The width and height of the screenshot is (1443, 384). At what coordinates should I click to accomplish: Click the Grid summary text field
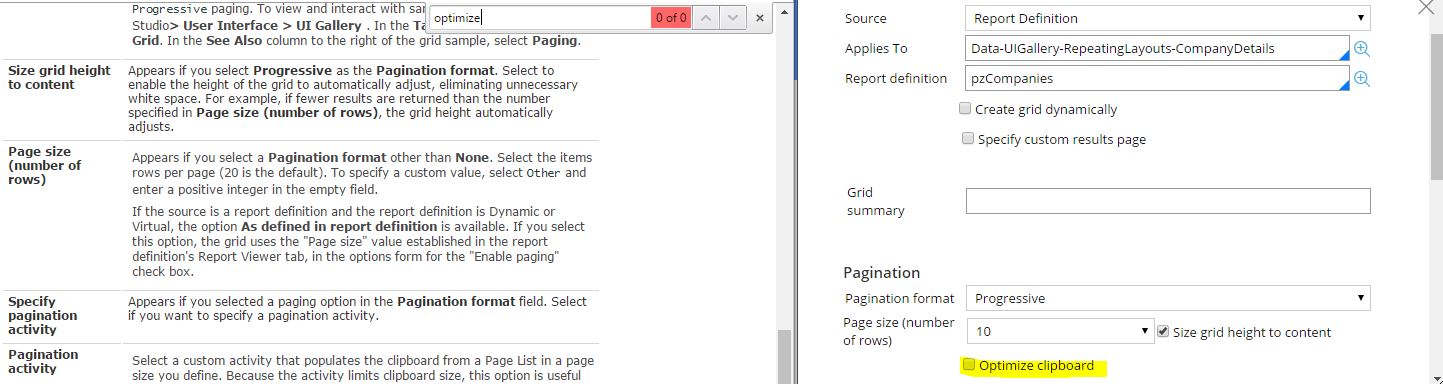tap(1168, 201)
